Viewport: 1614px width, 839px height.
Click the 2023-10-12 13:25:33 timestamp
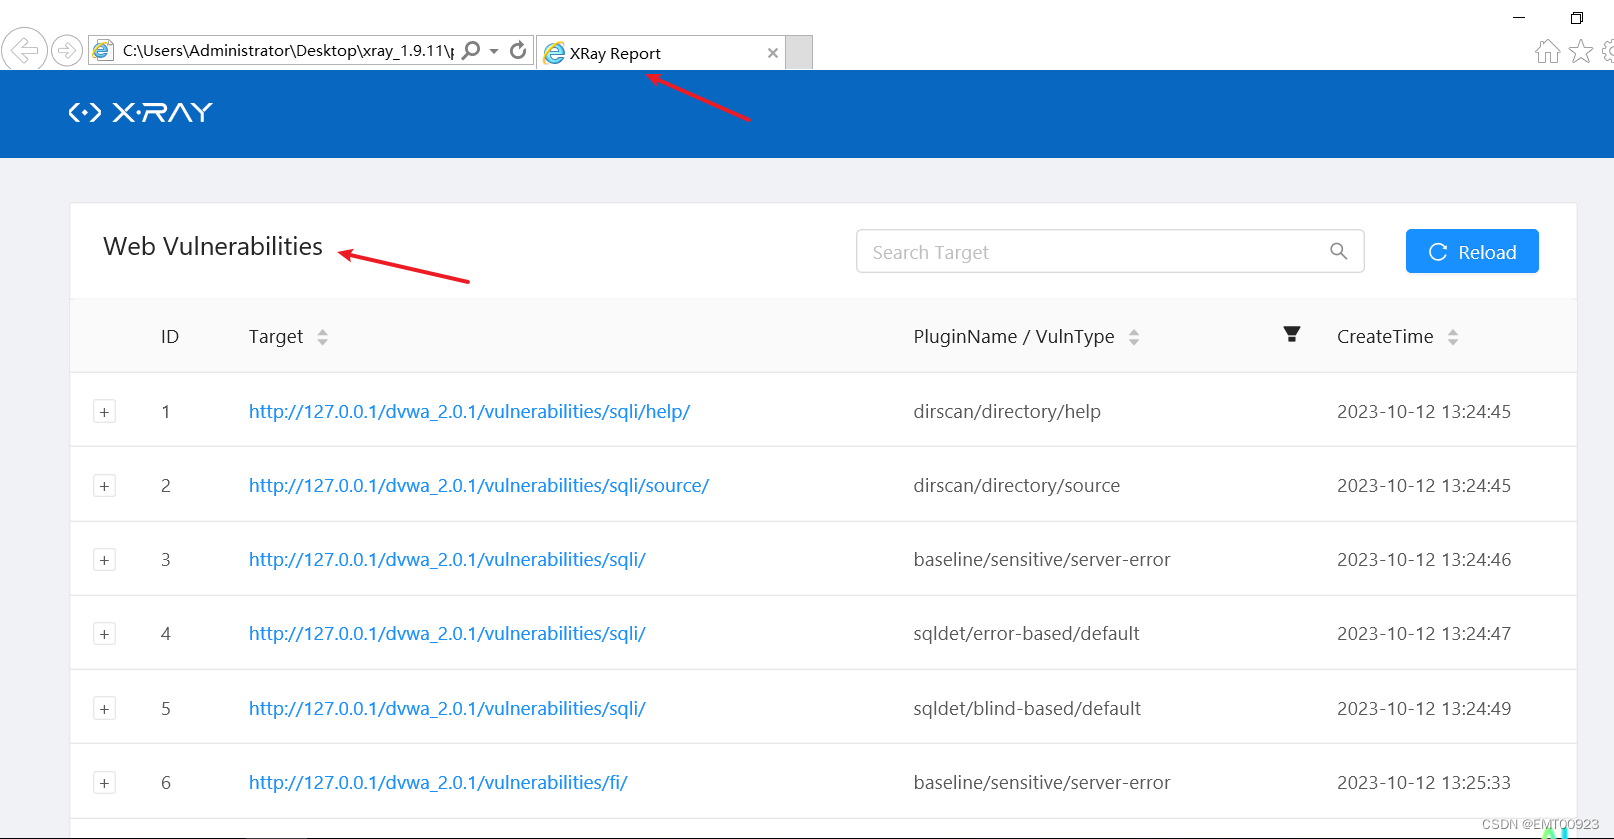[1424, 782]
